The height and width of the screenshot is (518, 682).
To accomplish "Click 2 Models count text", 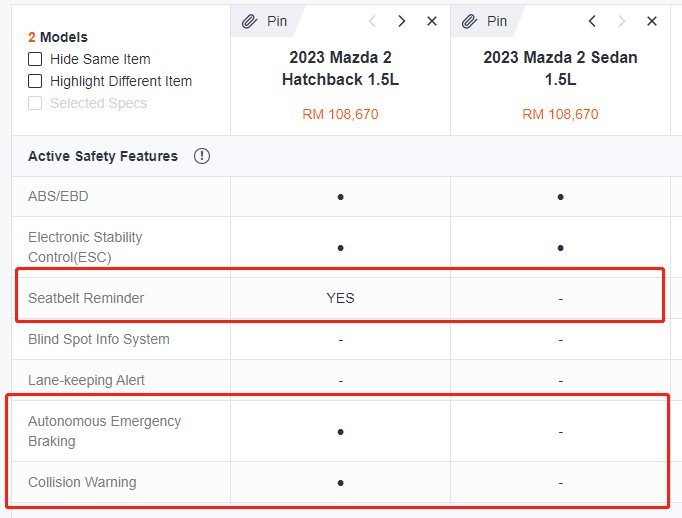I will pyautogui.click(x=58, y=37).
